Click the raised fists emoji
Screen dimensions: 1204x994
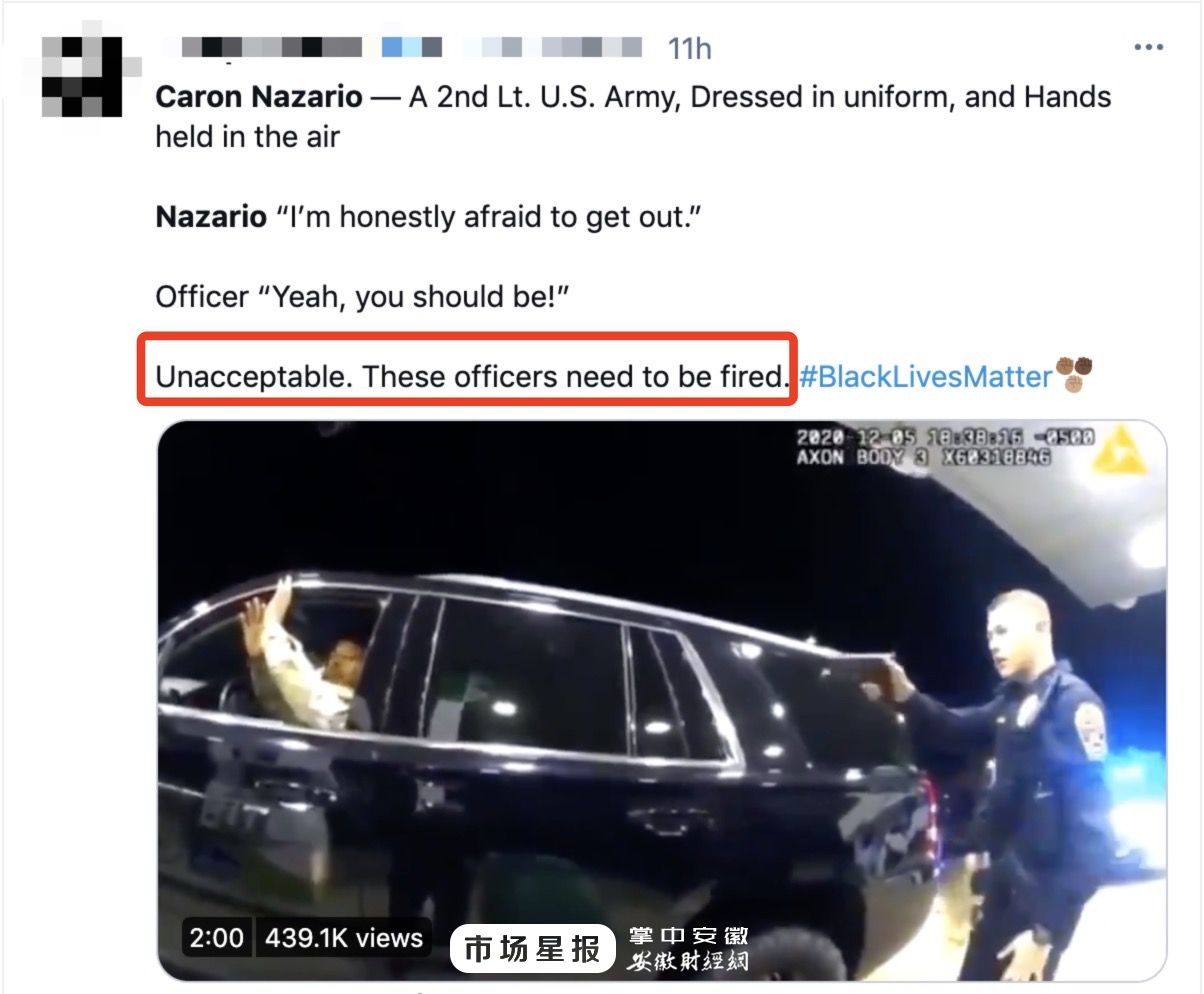click(1075, 375)
